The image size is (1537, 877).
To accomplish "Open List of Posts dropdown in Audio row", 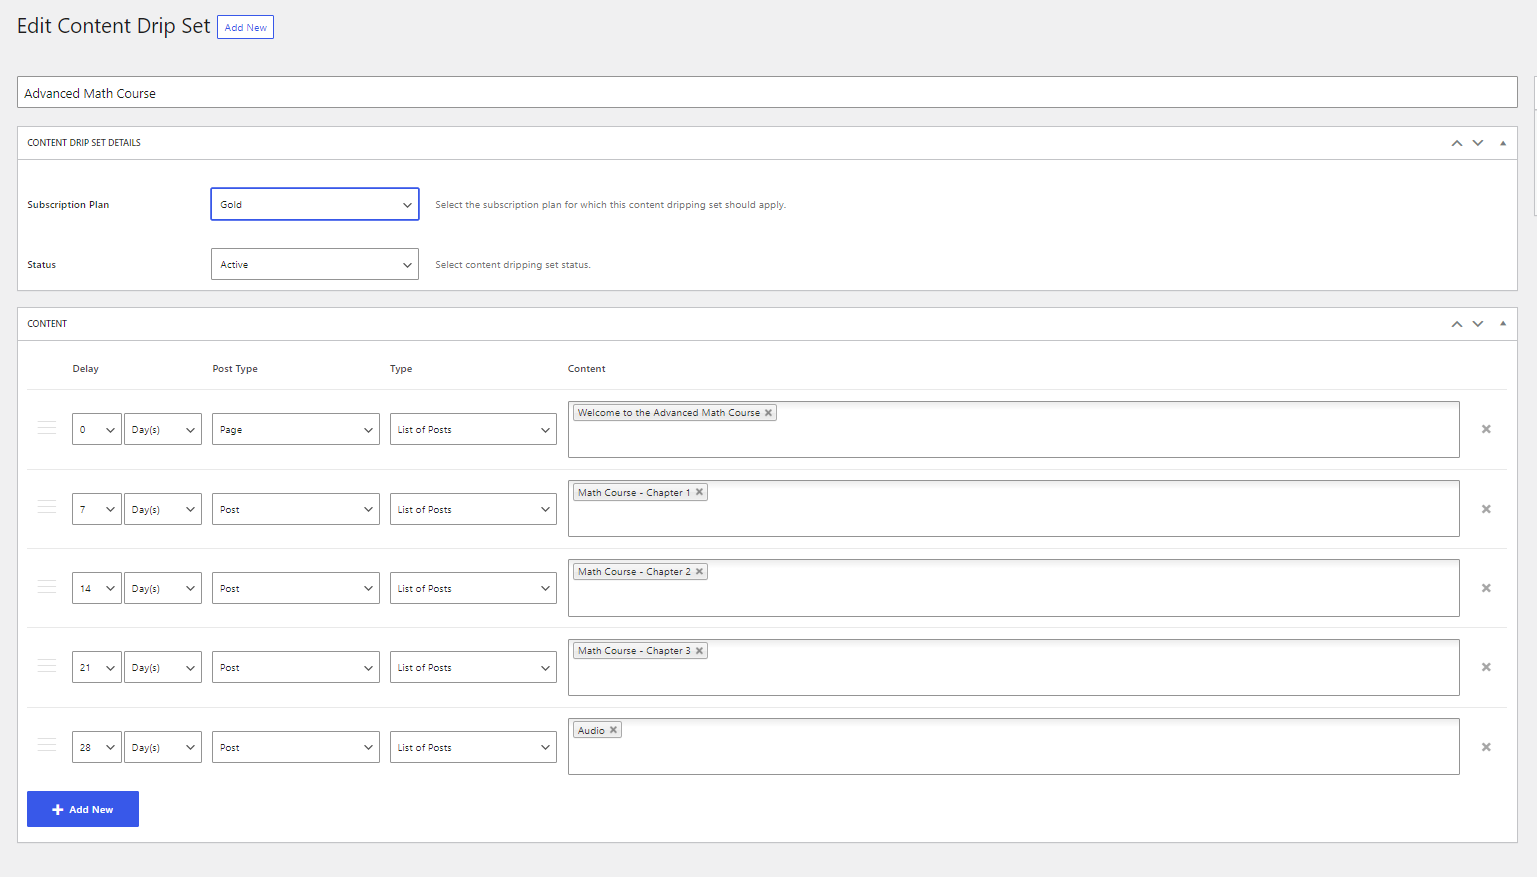I will pos(473,747).
